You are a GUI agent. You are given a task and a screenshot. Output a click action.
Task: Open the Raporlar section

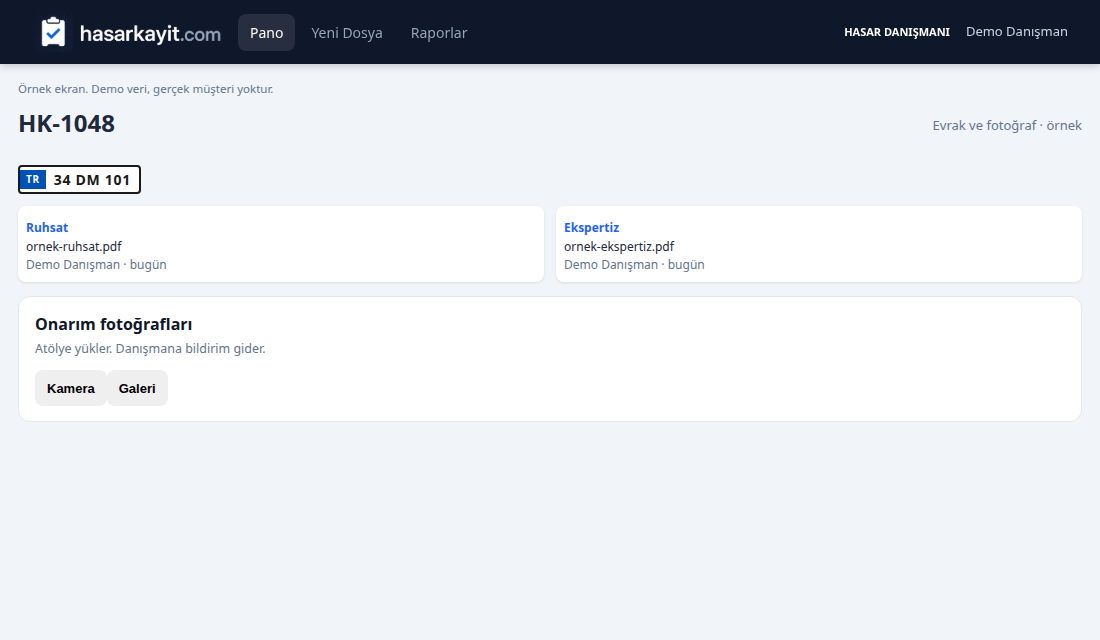(x=439, y=33)
